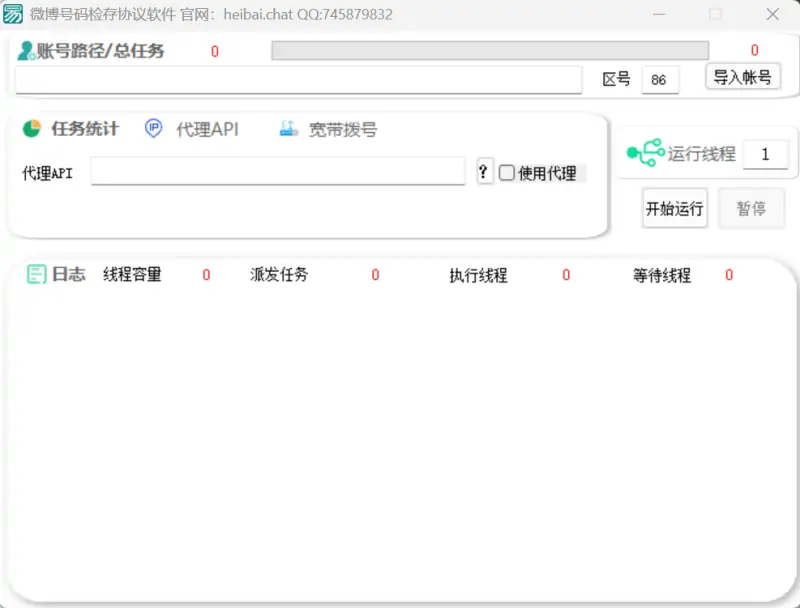Open the 代理API tab

click(x=207, y=130)
